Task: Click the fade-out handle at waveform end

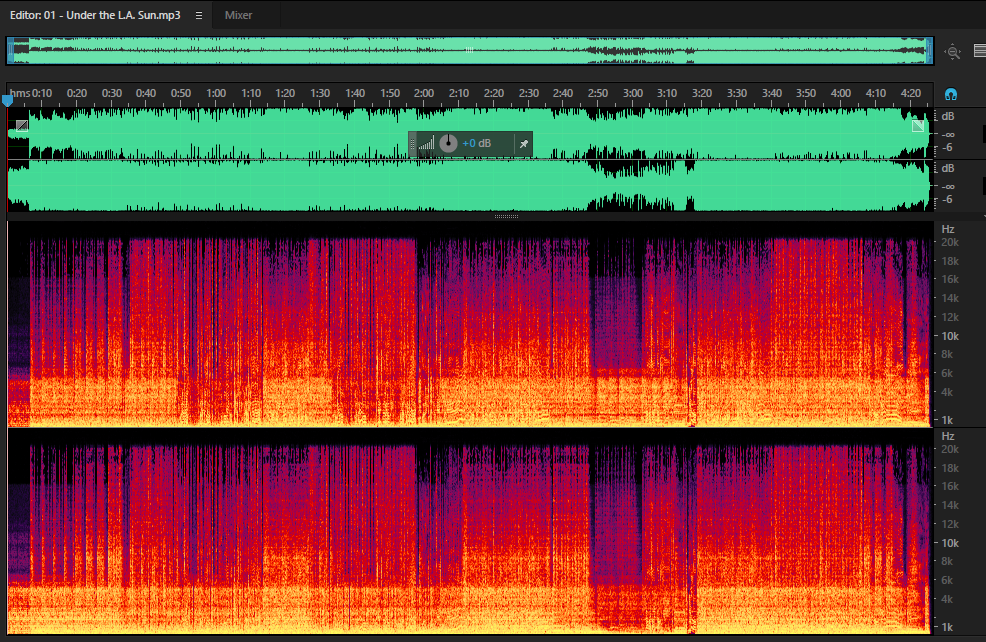Action: coord(918,126)
